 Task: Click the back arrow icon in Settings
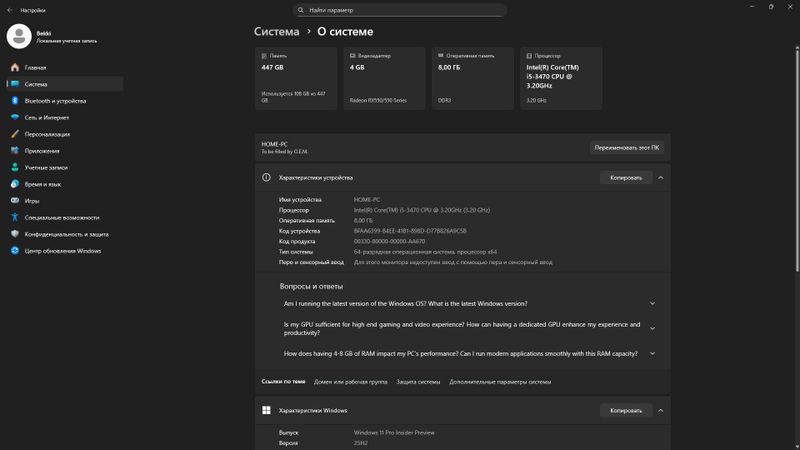click(10, 10)
